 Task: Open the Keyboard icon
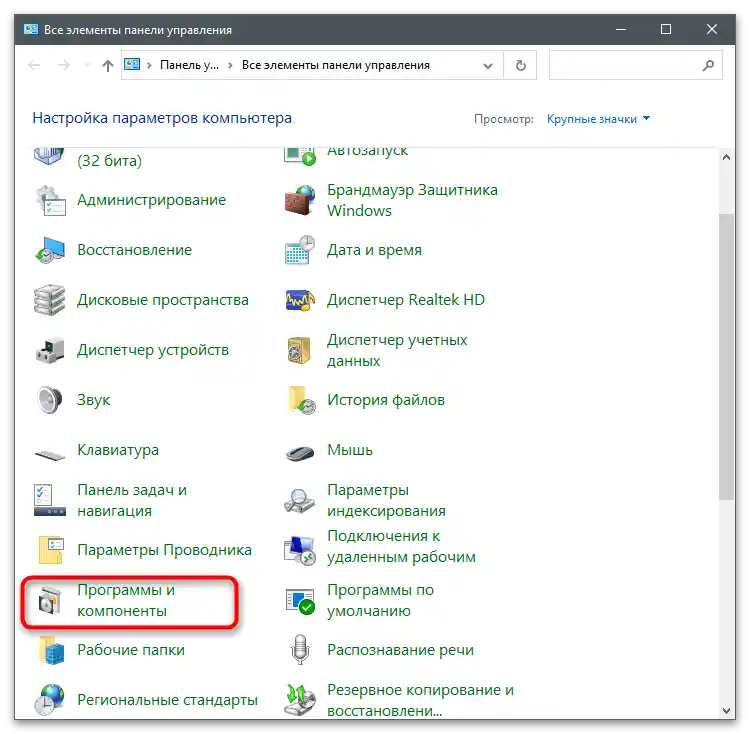click(x=50, y=454)
